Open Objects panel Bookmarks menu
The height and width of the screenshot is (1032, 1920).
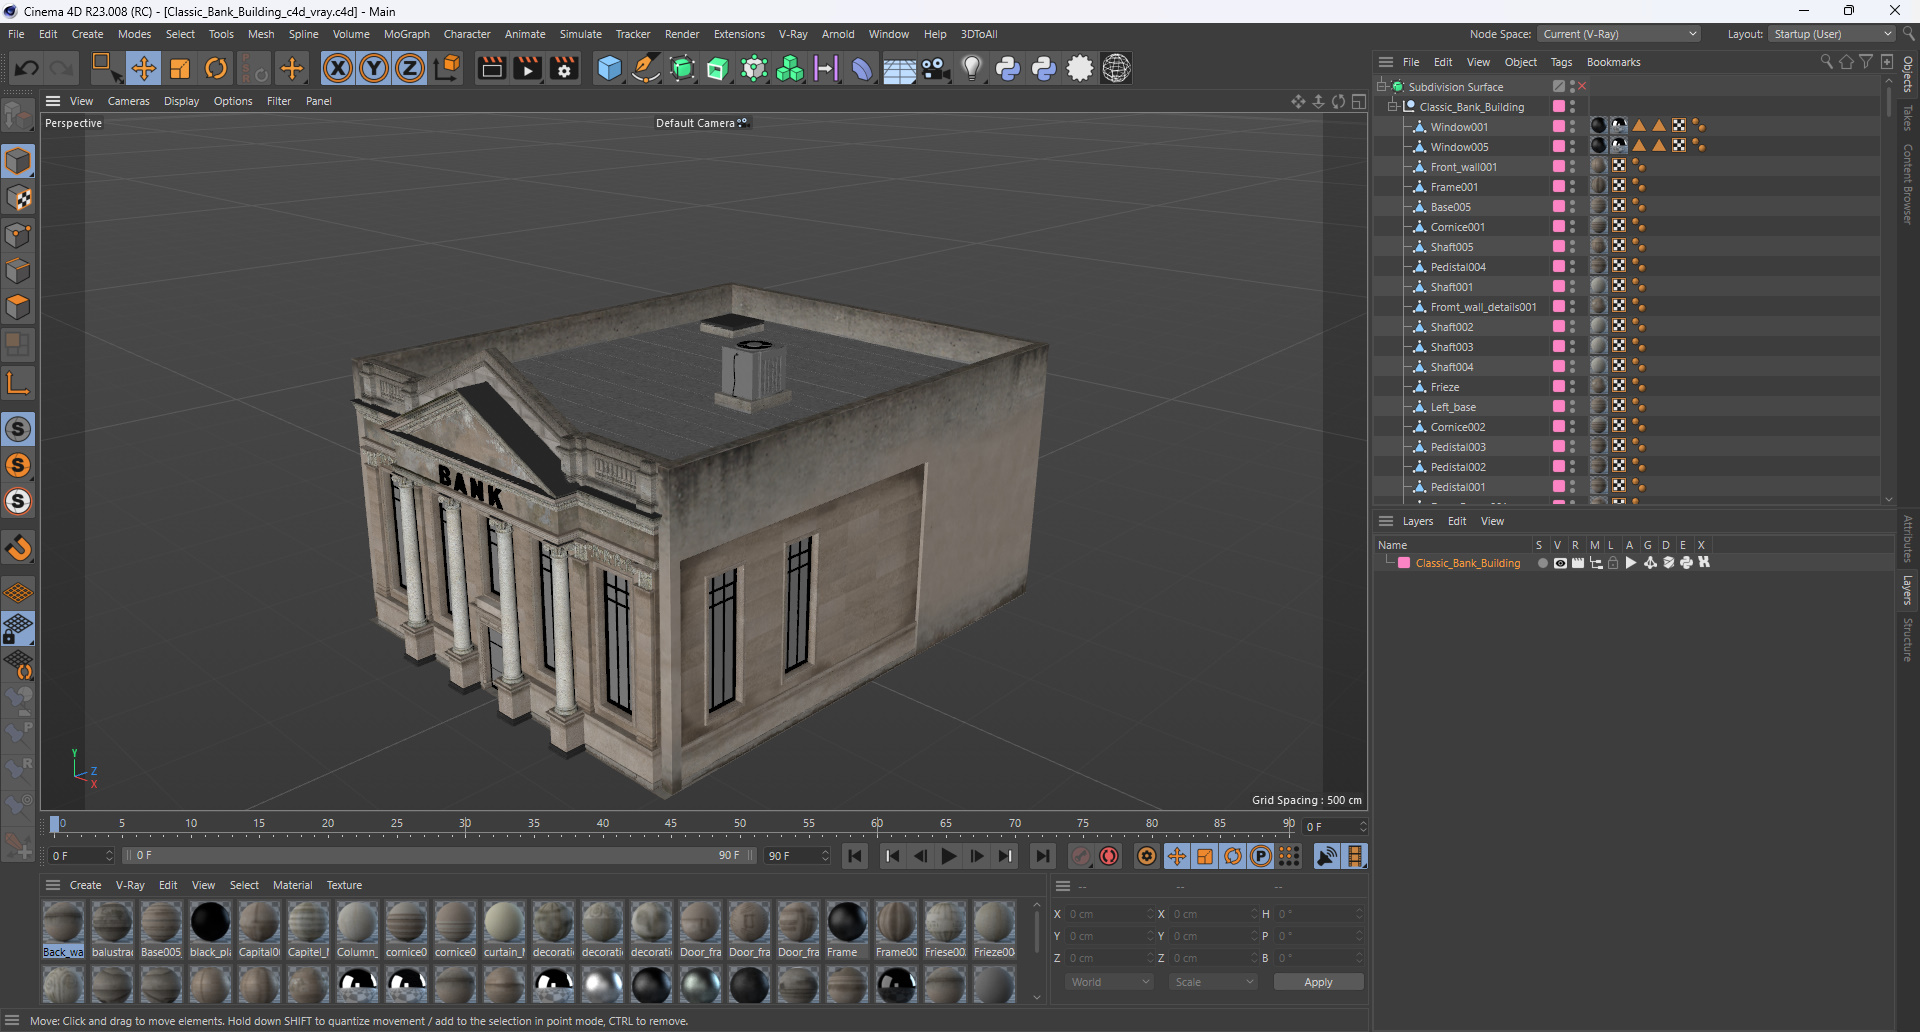point(1613,62)
